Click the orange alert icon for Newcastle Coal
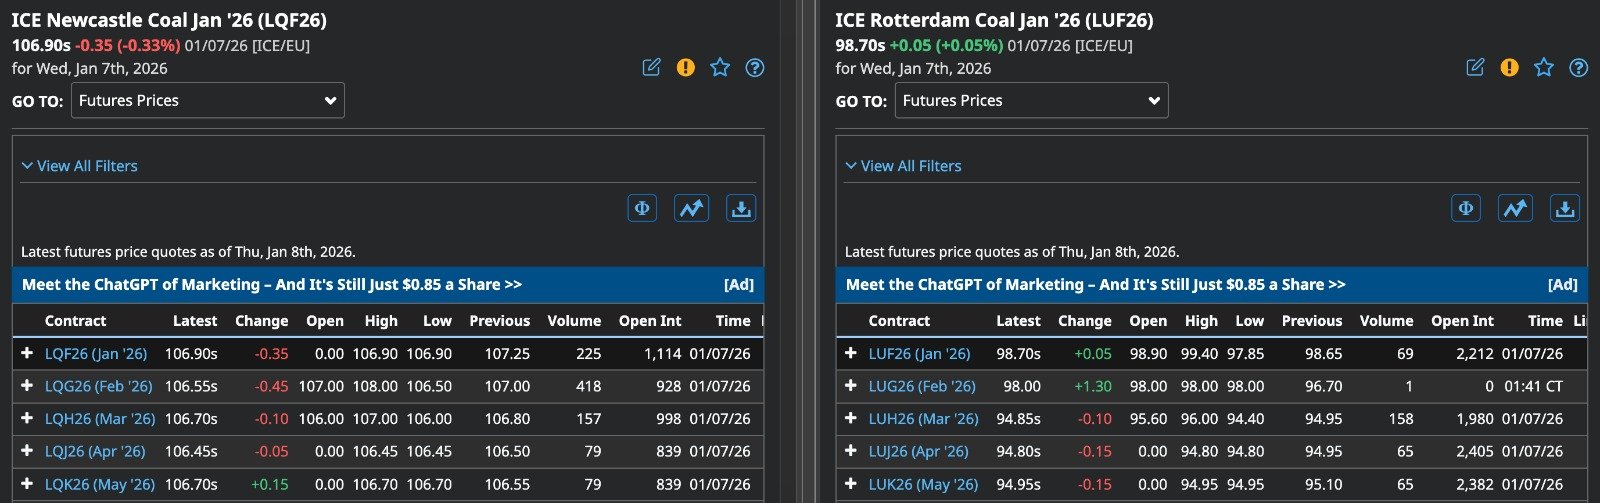The width and height of the screenshot is (1600, 503). tap(685, 68)
